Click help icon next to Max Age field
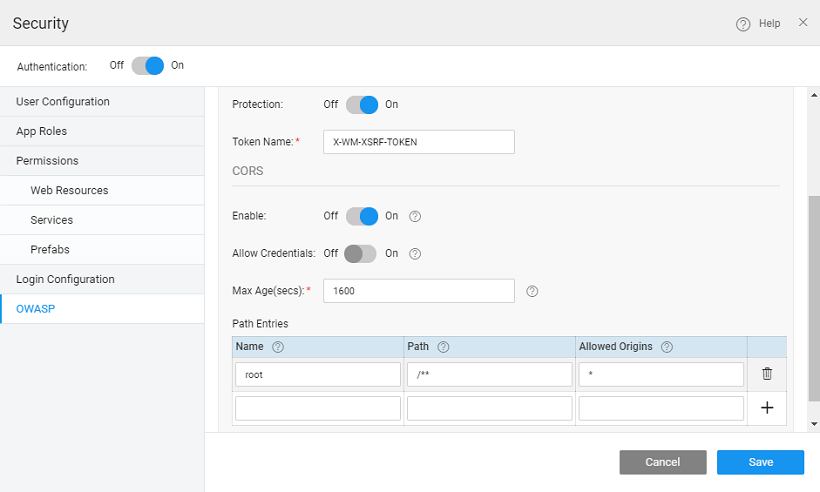 coord(532,291)
